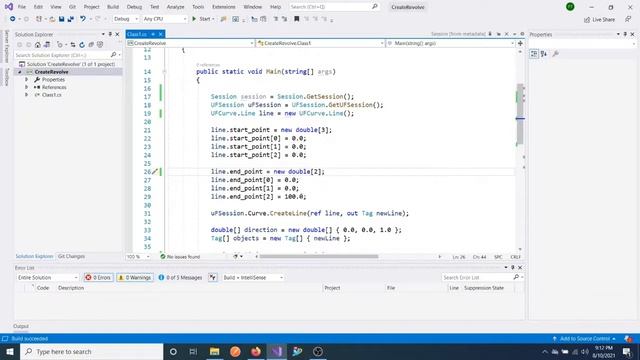Click Windows 'Type here to search' box
This screenshot has height=360, width=640.
[x=92, y=351]
